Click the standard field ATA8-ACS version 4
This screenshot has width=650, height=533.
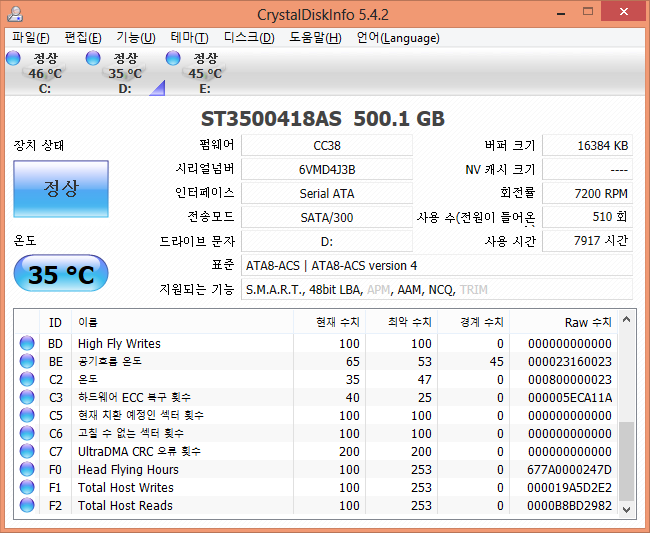pyautogui.click(x=437, y=265)
